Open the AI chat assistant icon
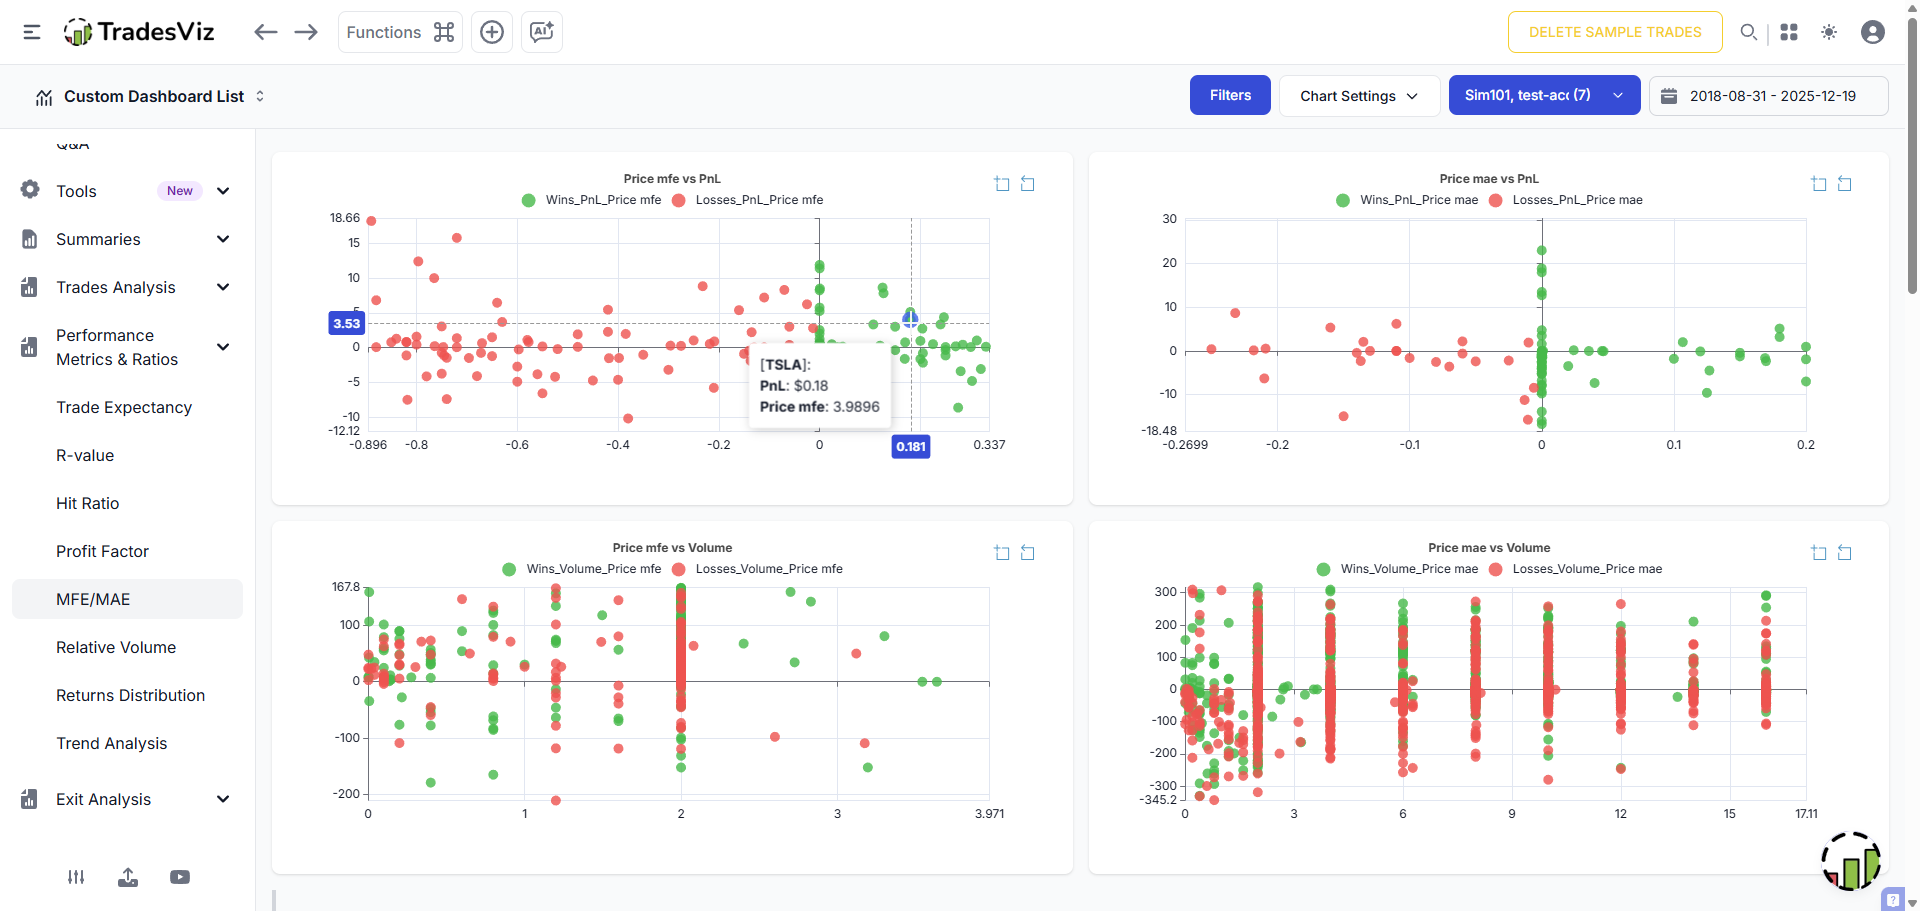This screenshot has height=911, width=1920. pyautogui.click(x=541, y=31)
